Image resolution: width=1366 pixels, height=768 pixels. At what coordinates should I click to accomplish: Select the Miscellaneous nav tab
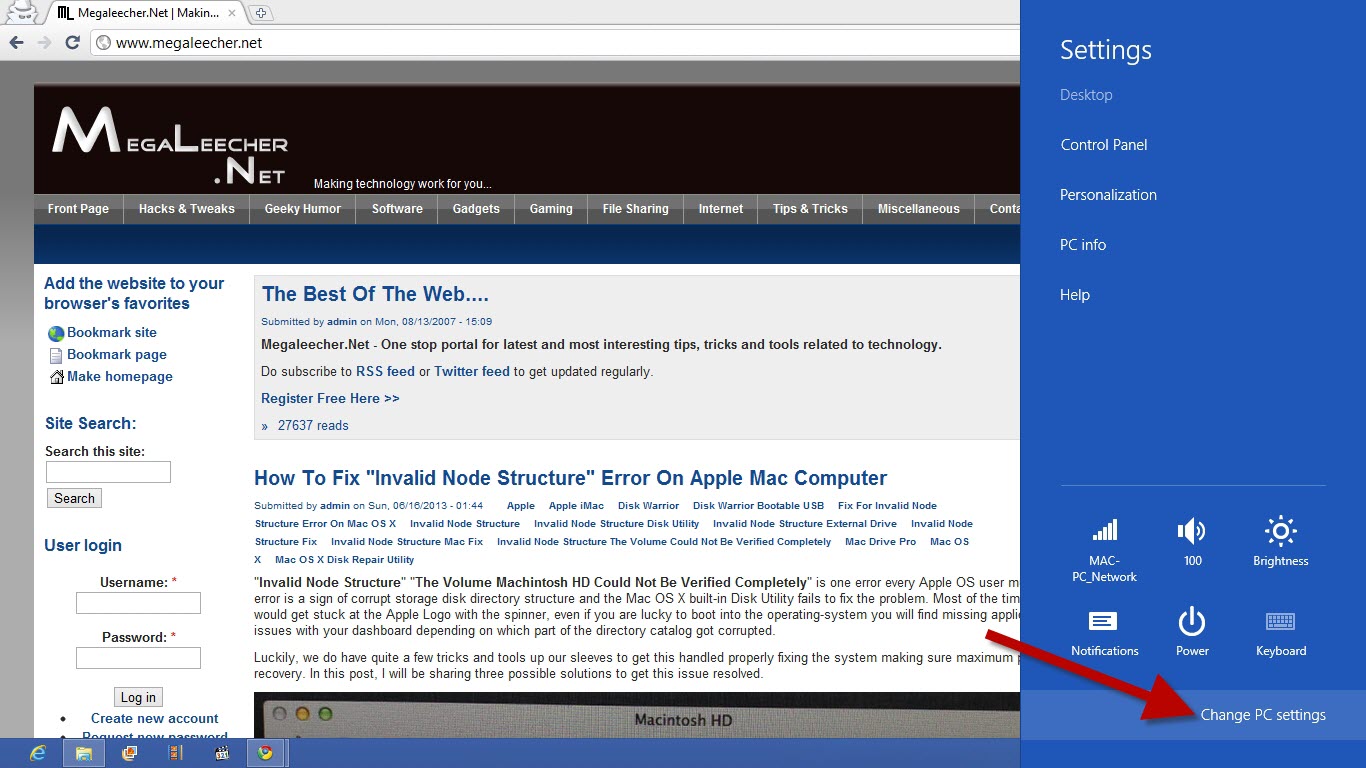(919, 209)
